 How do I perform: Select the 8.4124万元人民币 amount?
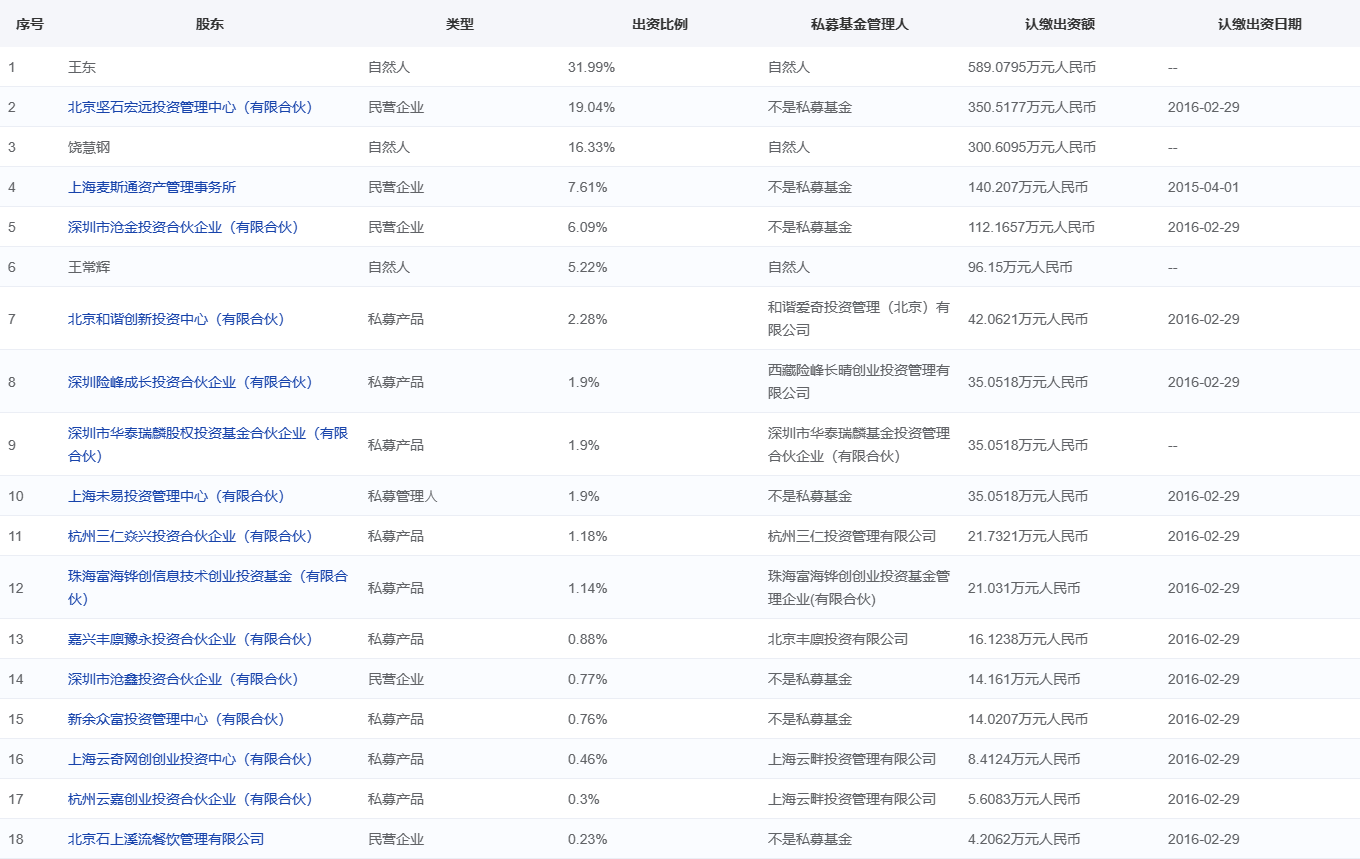(x=1024, y=759)
